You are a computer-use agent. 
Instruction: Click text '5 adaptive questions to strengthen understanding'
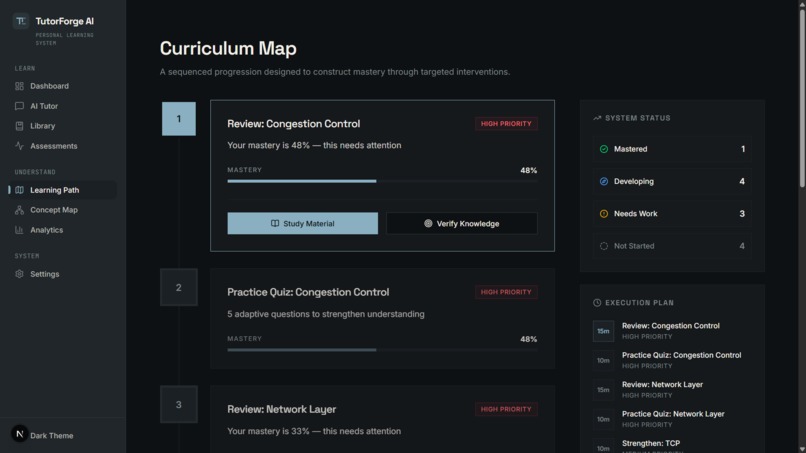pos(326,314)
